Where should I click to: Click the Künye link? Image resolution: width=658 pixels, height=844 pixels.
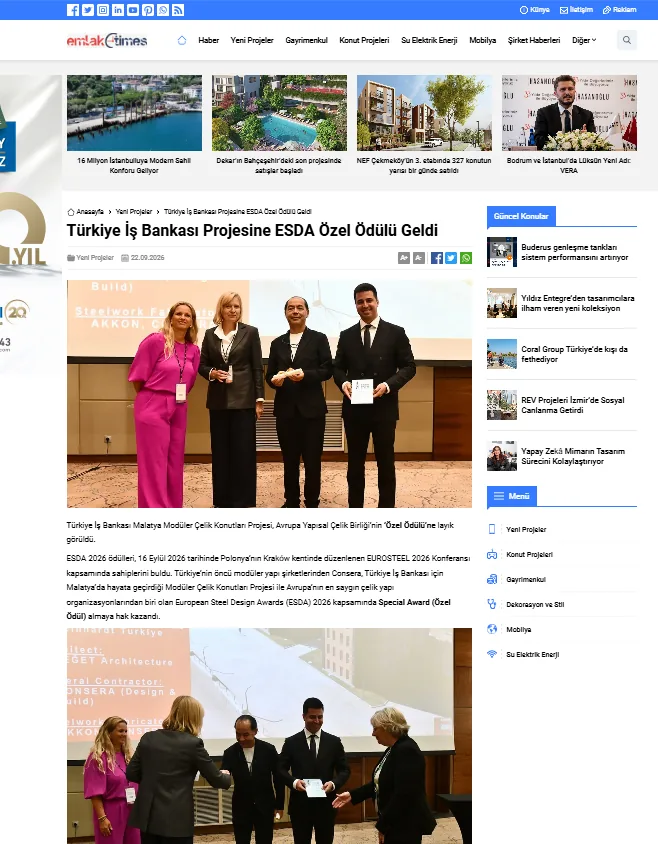534,10
